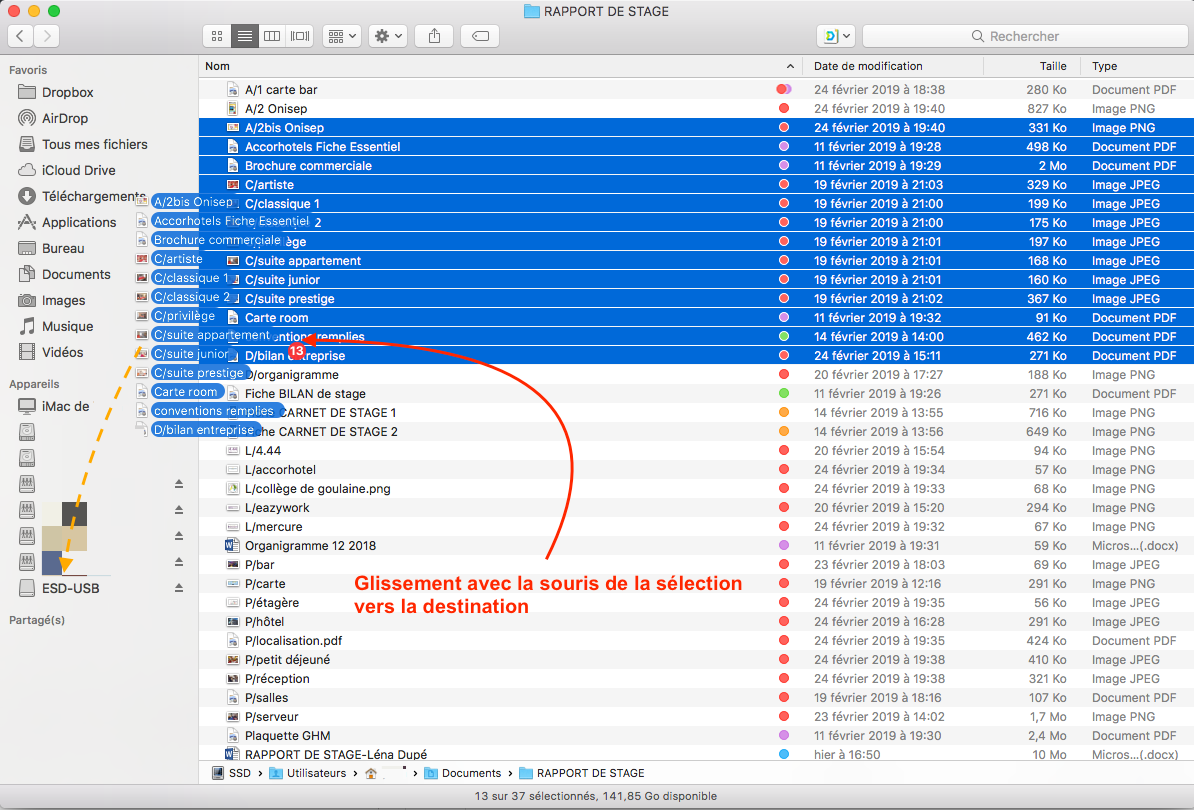
Task: Open the Action gear dropdown menu
Action: click(x=387, y=36)
